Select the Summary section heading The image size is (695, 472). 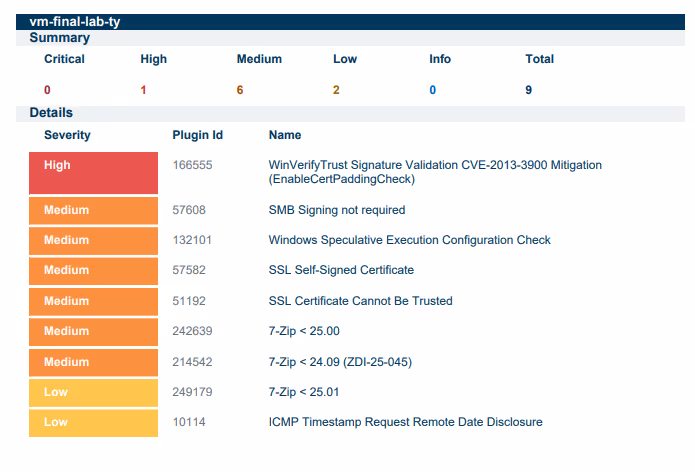pyautogui.click(x=59, y=38)
